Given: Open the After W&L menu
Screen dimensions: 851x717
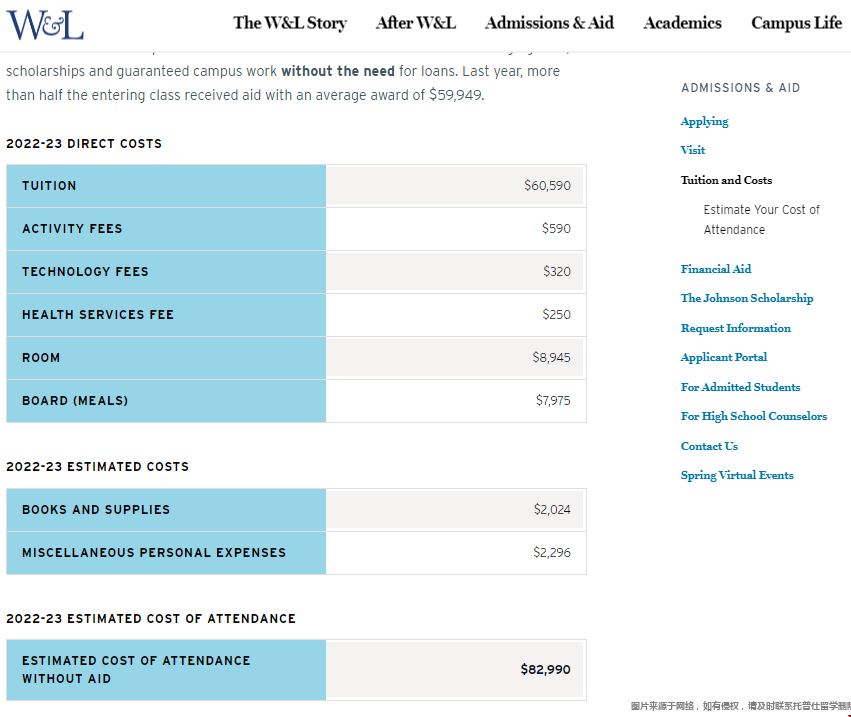Looking at the screenshot, I should [415, 23].
